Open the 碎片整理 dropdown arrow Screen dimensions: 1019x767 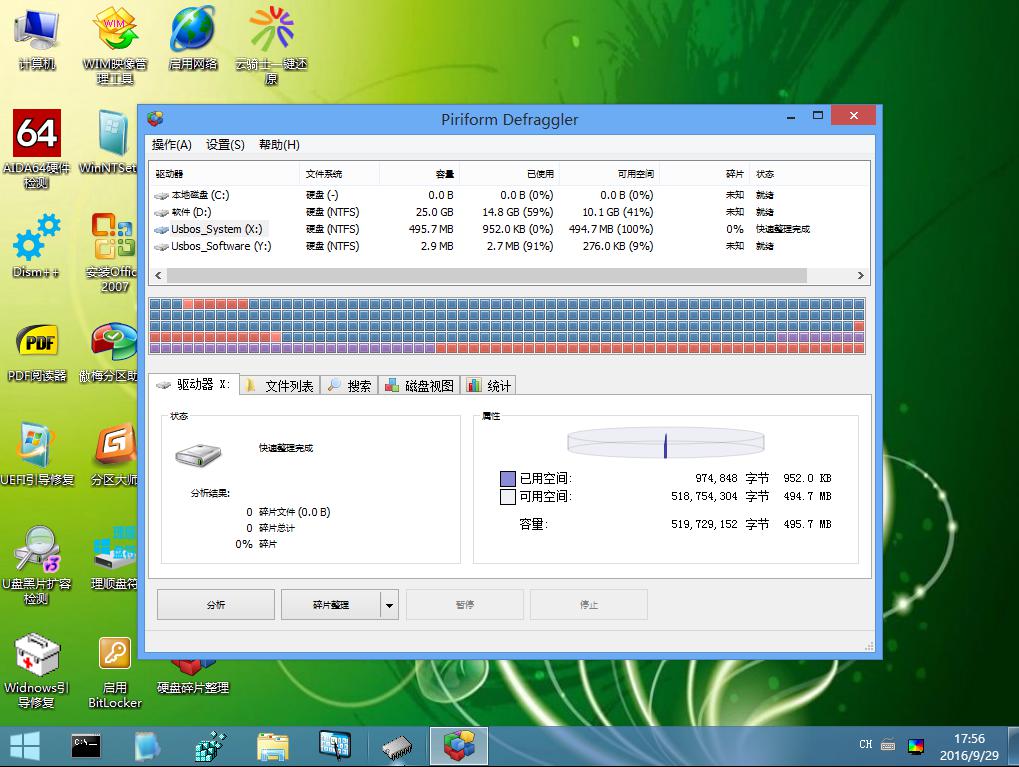390,605
